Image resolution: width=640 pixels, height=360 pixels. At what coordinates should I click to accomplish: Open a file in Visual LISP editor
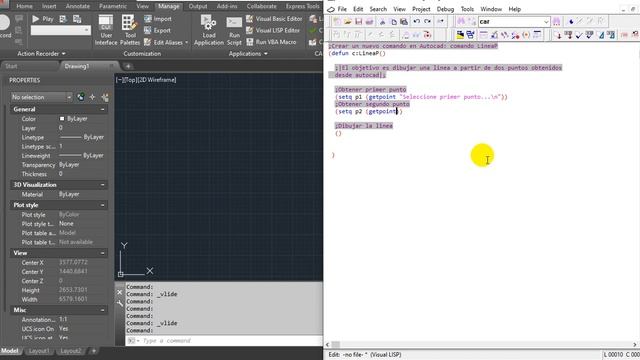pos(348,21)
